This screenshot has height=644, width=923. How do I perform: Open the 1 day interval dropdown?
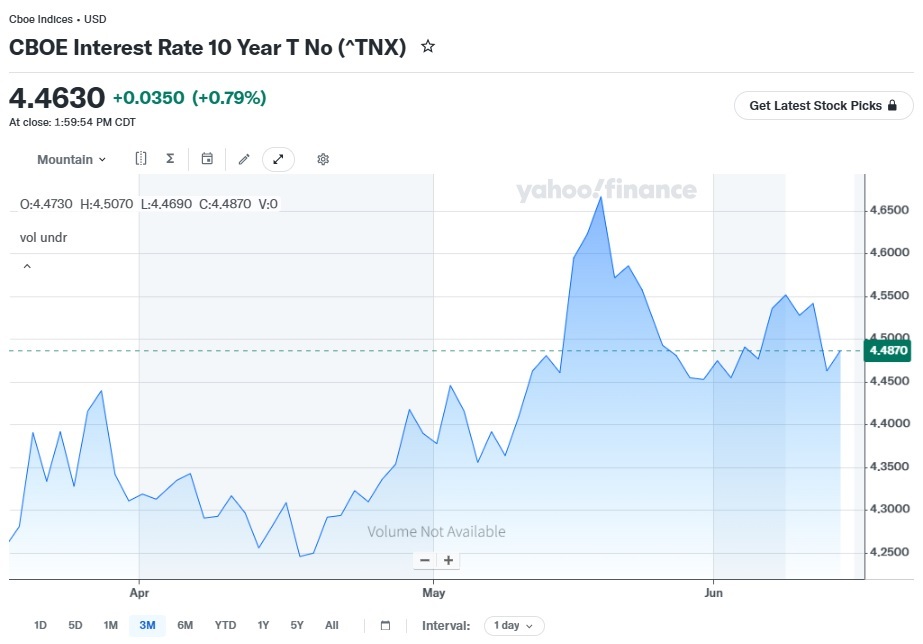point(514,625)
